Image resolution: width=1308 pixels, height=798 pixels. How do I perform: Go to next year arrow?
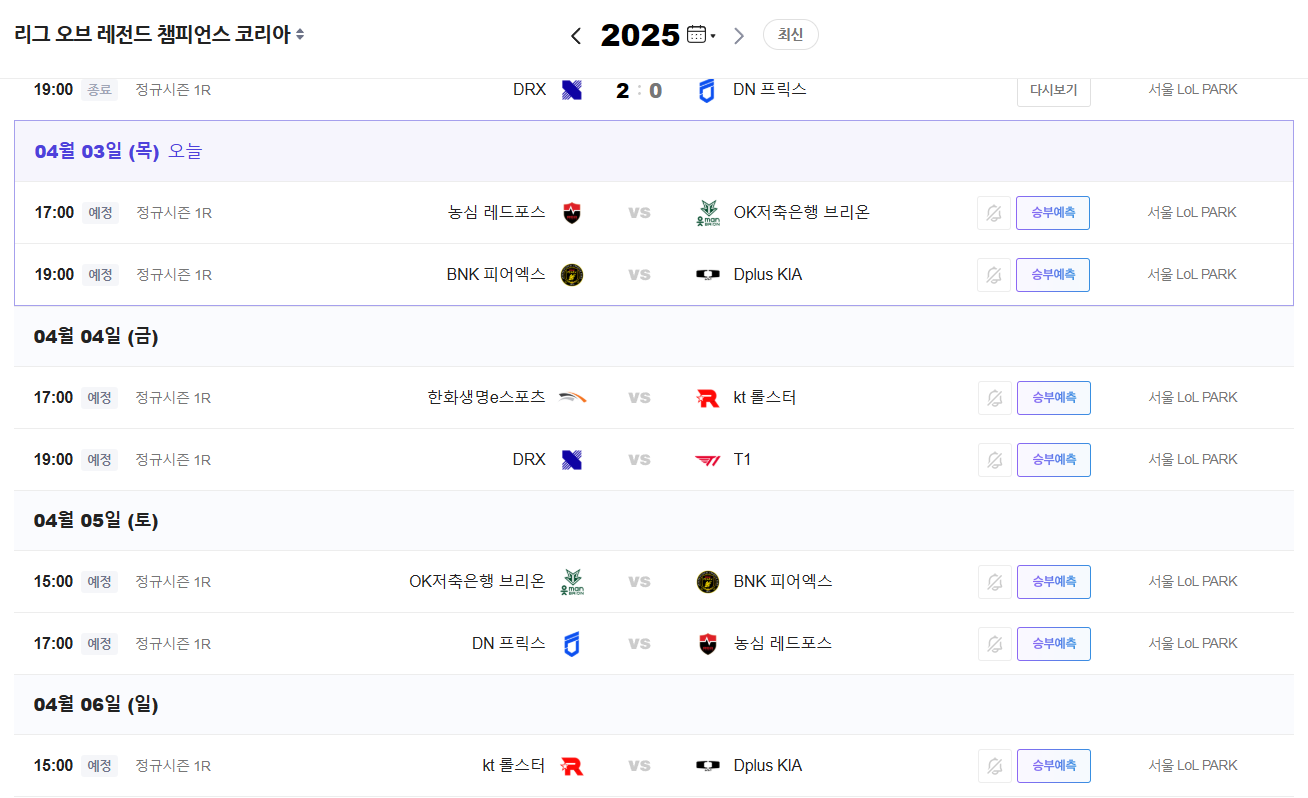739,36
